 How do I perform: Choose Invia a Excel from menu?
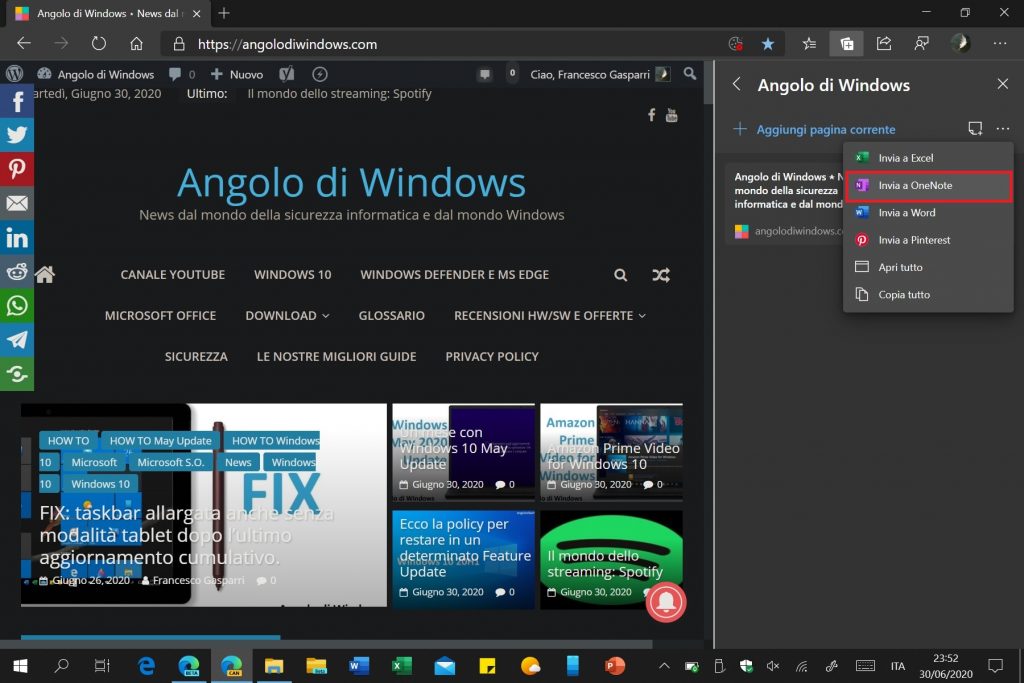tap(905, 158)
